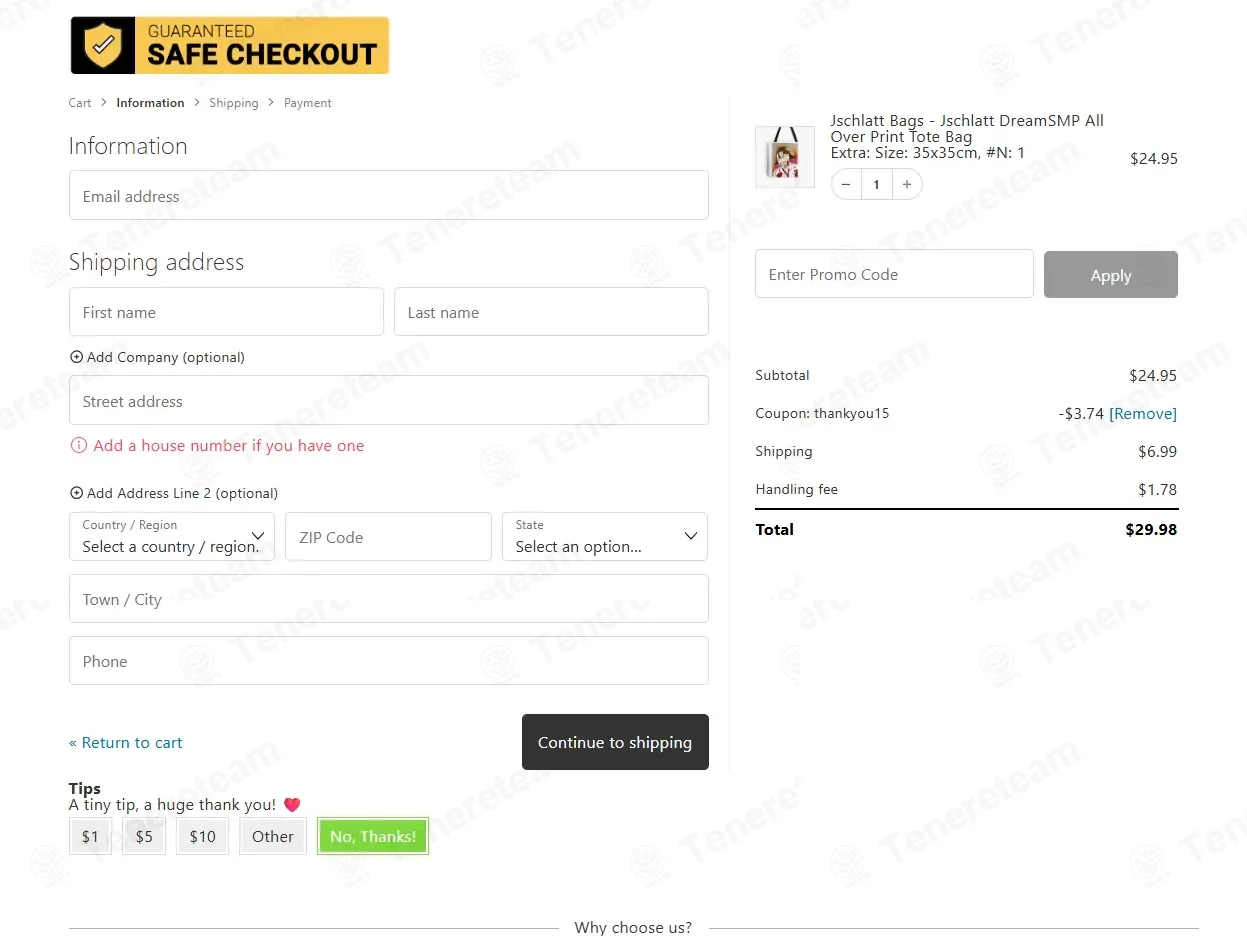The image size is (1247, 936).
Task: Click the ZIP Code field
Action: tap(388, 537)
